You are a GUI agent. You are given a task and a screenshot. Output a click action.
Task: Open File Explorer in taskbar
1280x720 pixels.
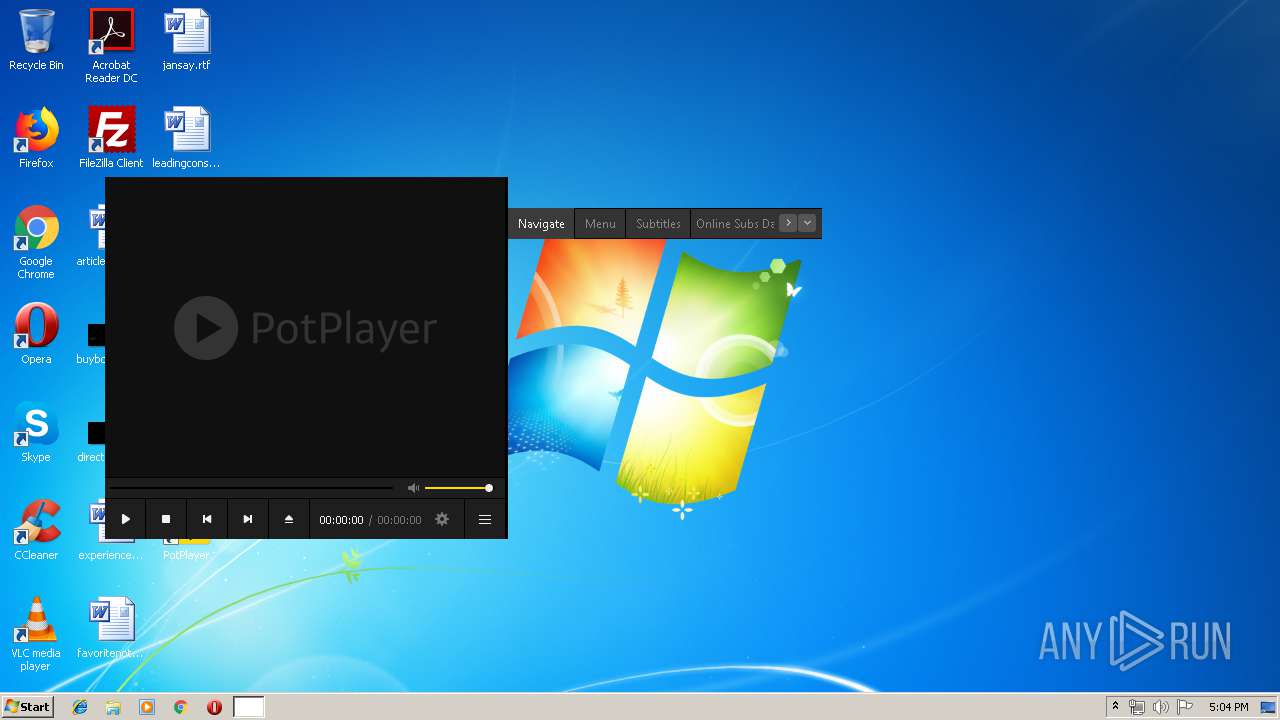[113, 707]
